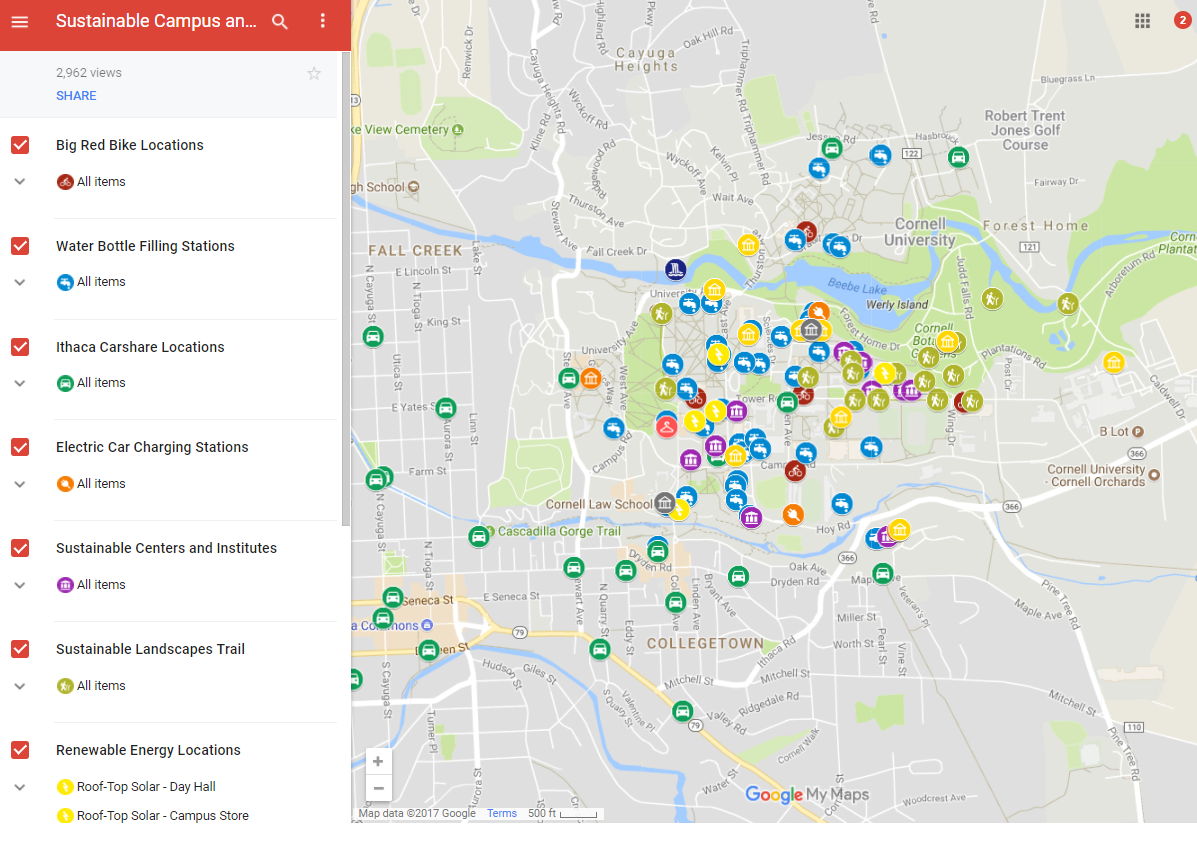Click yellow icon beside Roof-Top Solar - Campus Store
The width and height of the screenshot is (1197, 848).
click(65, 816)
